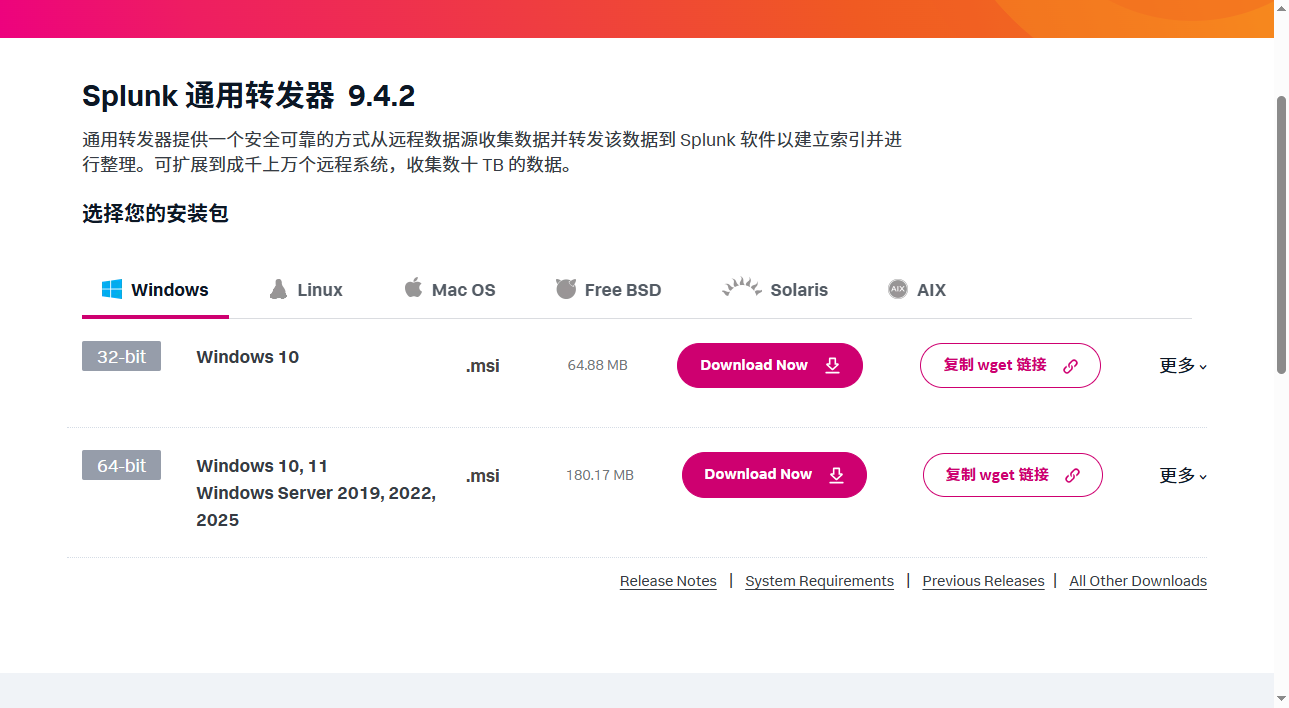This screenshot has width=1289, height=708.
Task: Click the Solaris sun icon
Action: click(x=740, y=288)
